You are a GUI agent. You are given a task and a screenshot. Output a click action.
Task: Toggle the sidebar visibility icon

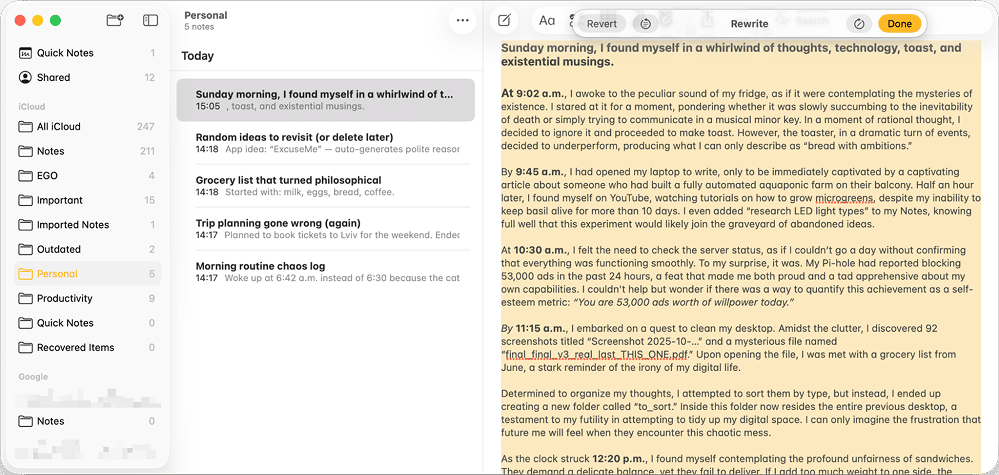tap(150, 20)
